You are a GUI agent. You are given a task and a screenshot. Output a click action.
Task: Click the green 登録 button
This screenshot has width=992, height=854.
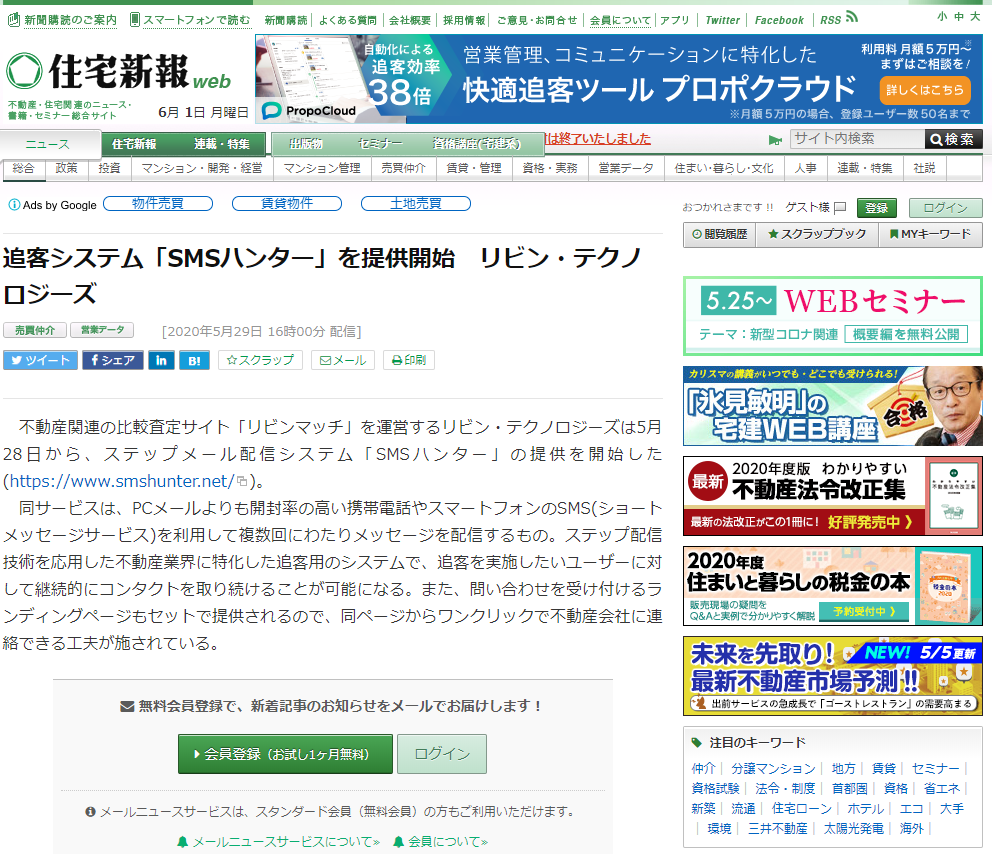[x=877, y=207]
